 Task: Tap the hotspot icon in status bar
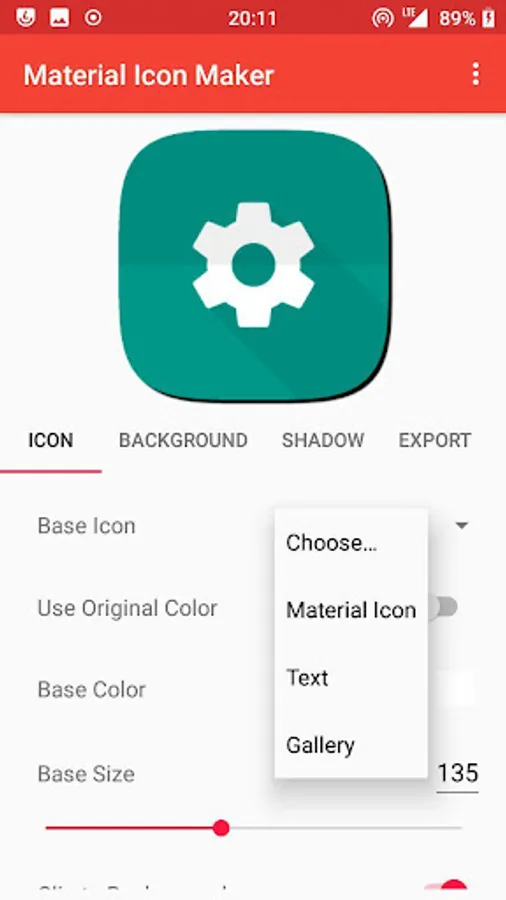click(x=382, y=18)
